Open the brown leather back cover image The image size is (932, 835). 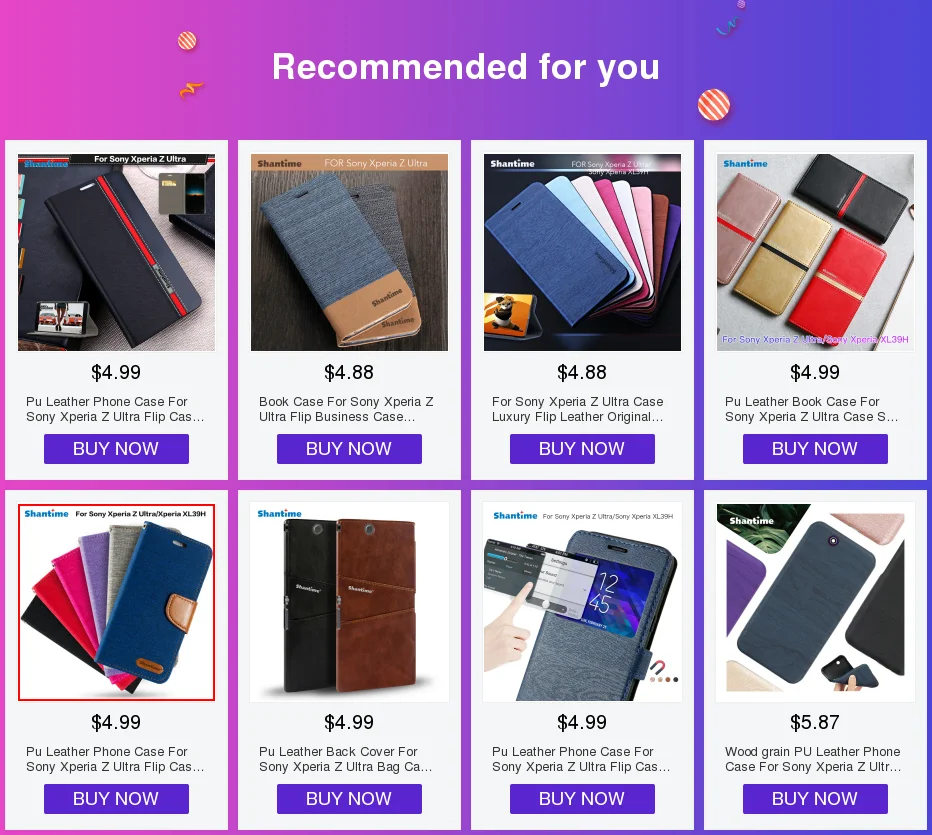350,602
